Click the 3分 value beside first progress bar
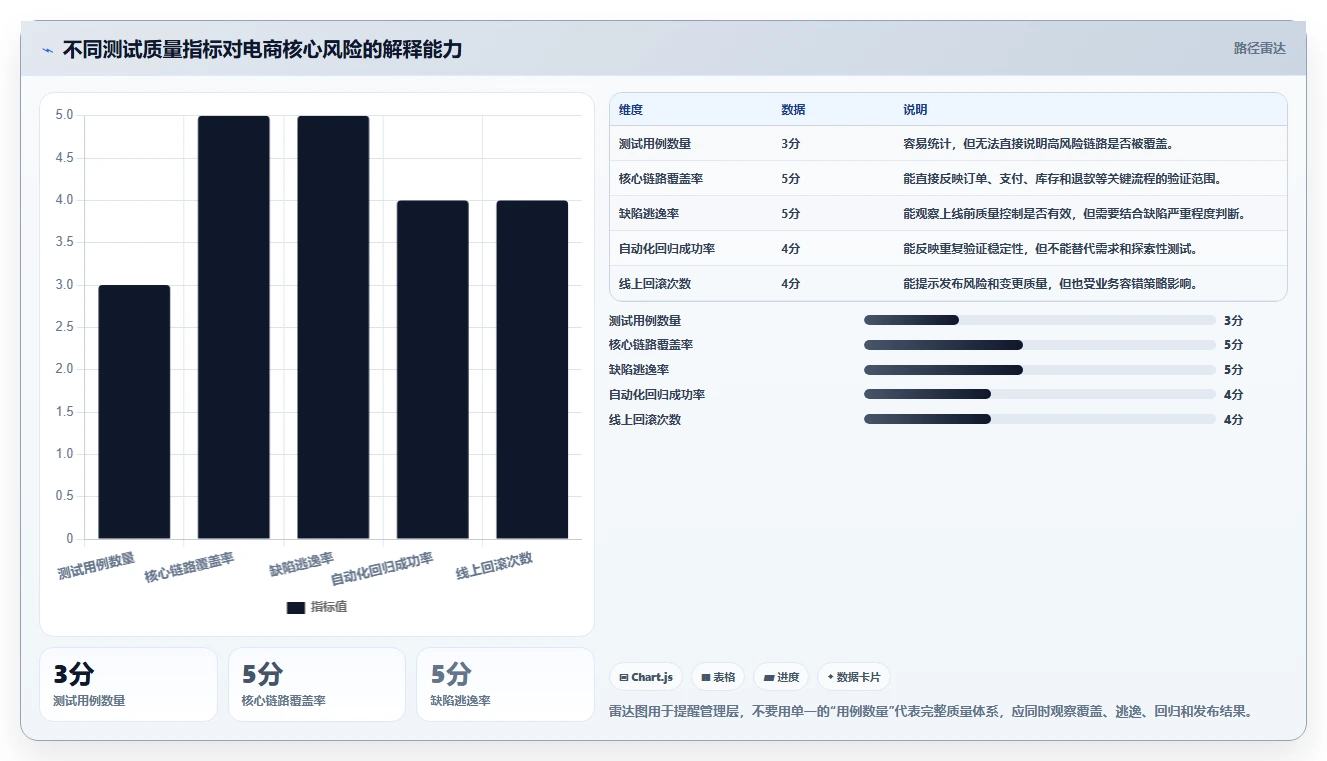The image size is (1327, 761). click(1233, 320)
